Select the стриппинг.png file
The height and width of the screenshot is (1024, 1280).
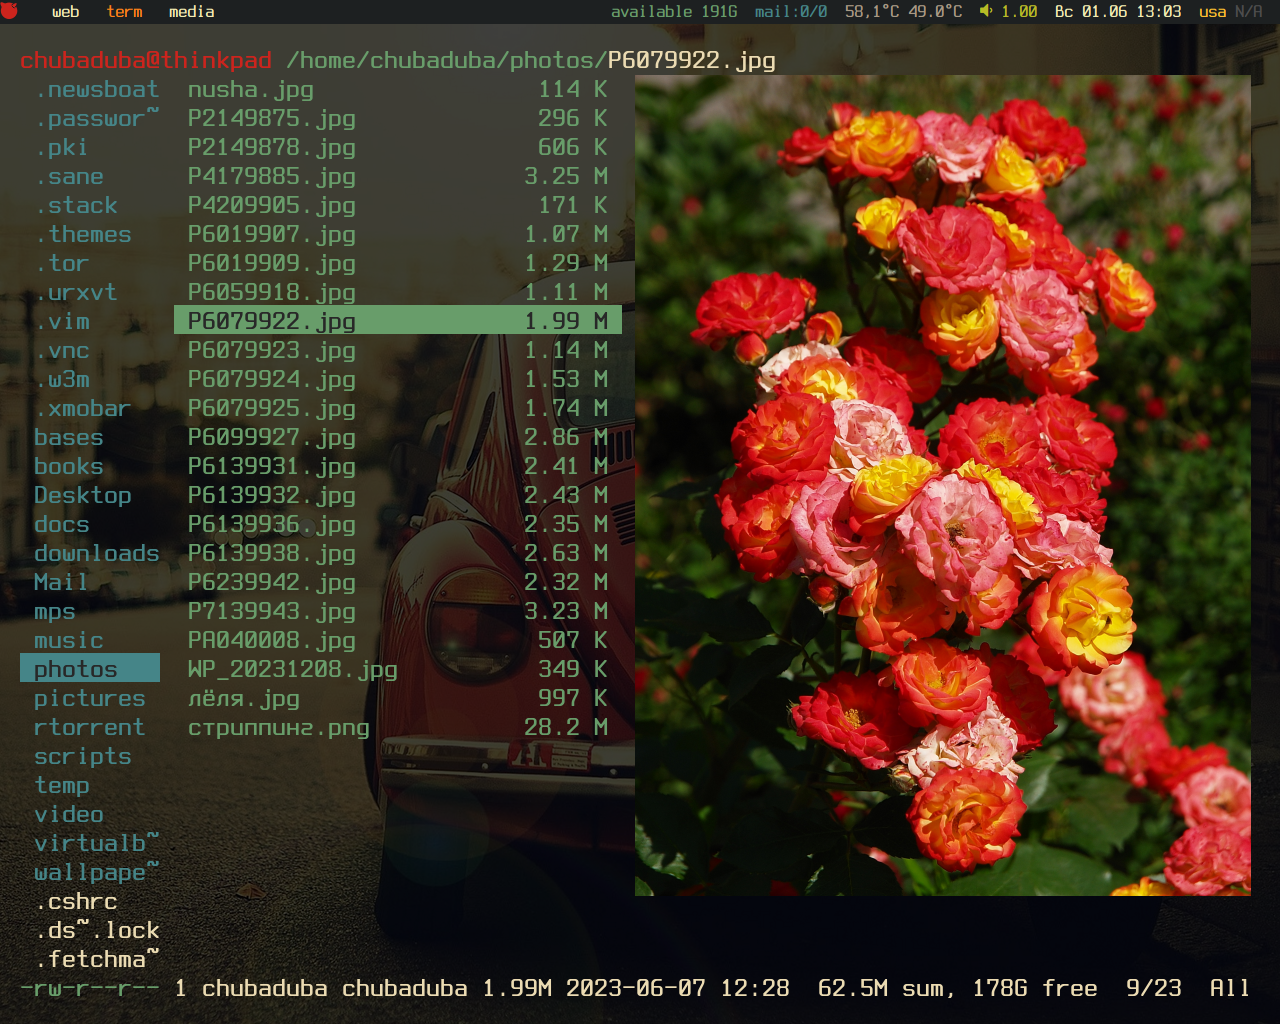278,727
